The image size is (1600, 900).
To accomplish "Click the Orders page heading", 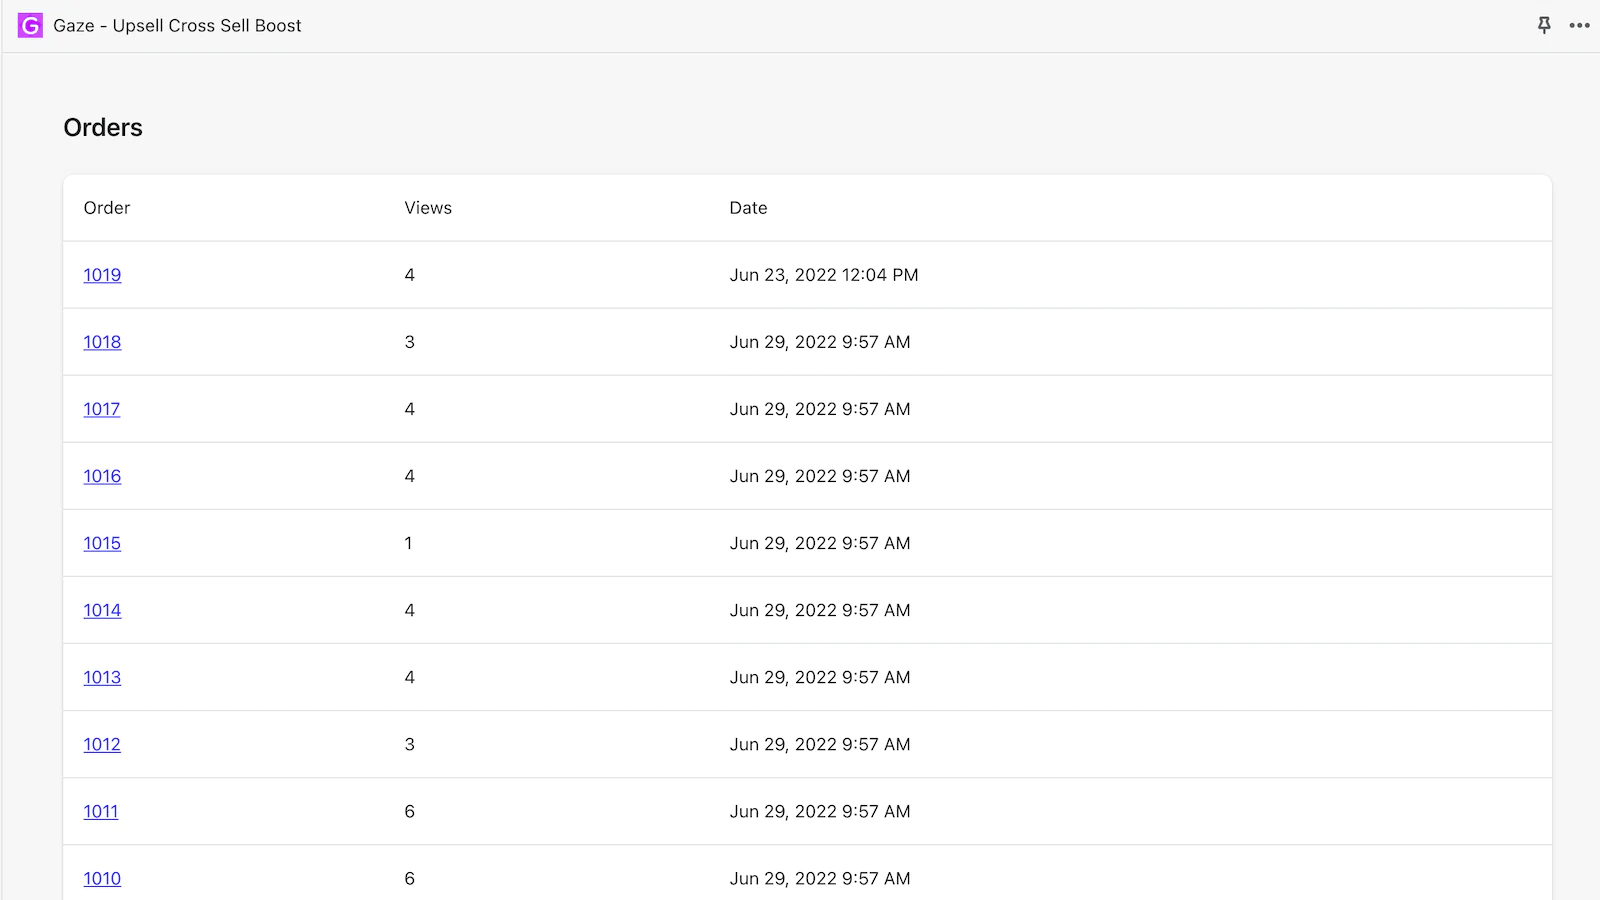I will click(103, 128).
